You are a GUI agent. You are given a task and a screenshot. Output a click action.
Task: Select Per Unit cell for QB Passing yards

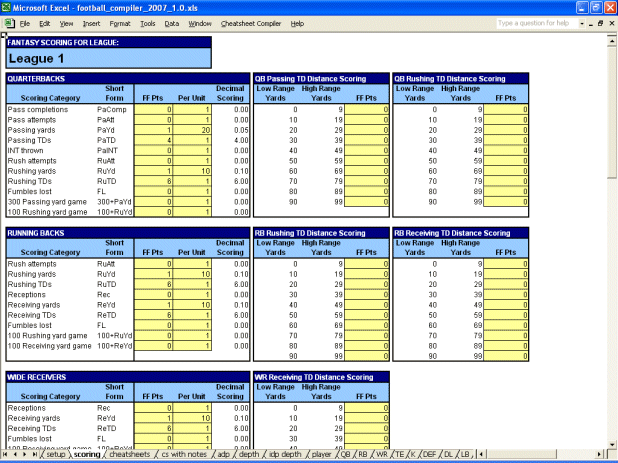[192, 130]
